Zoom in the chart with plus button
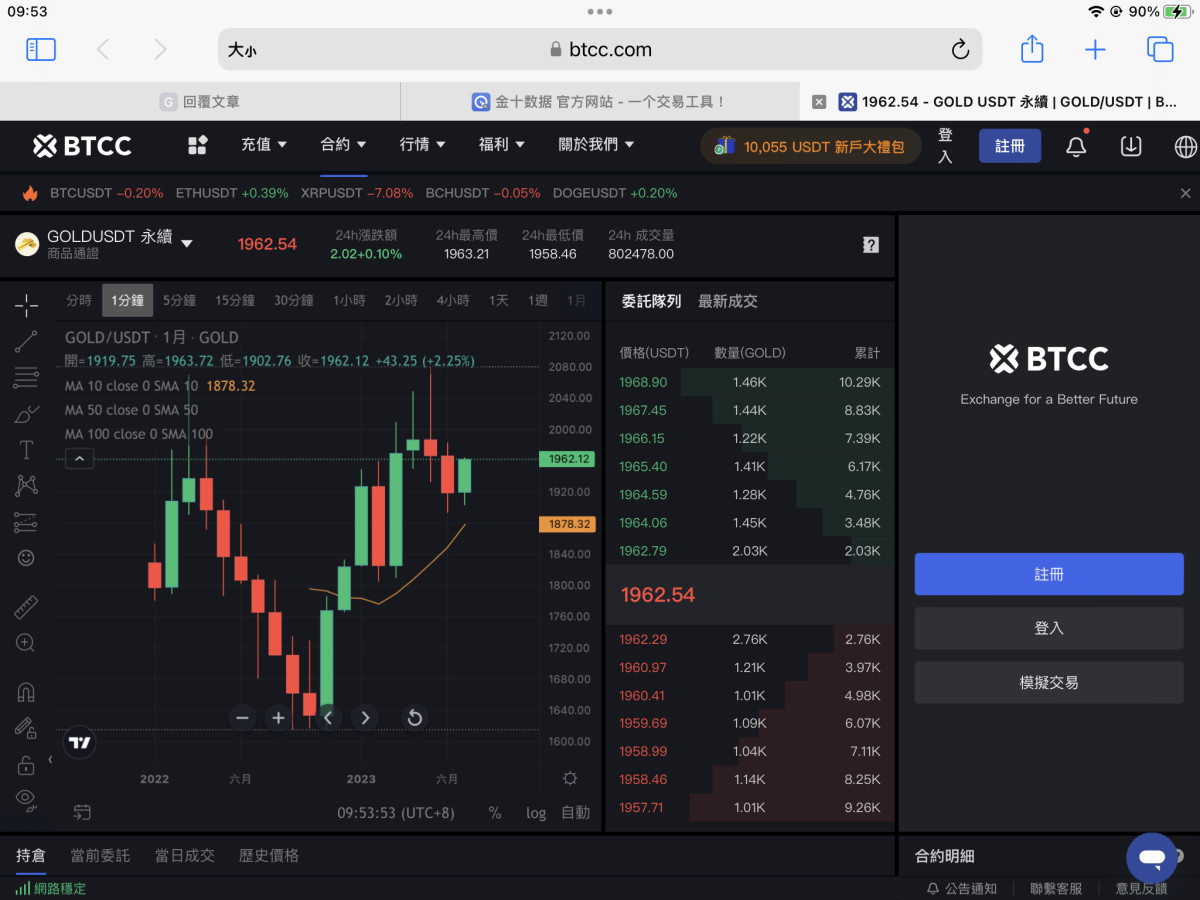The width and height of the screenshot is (1200, 900). (278, 718)
